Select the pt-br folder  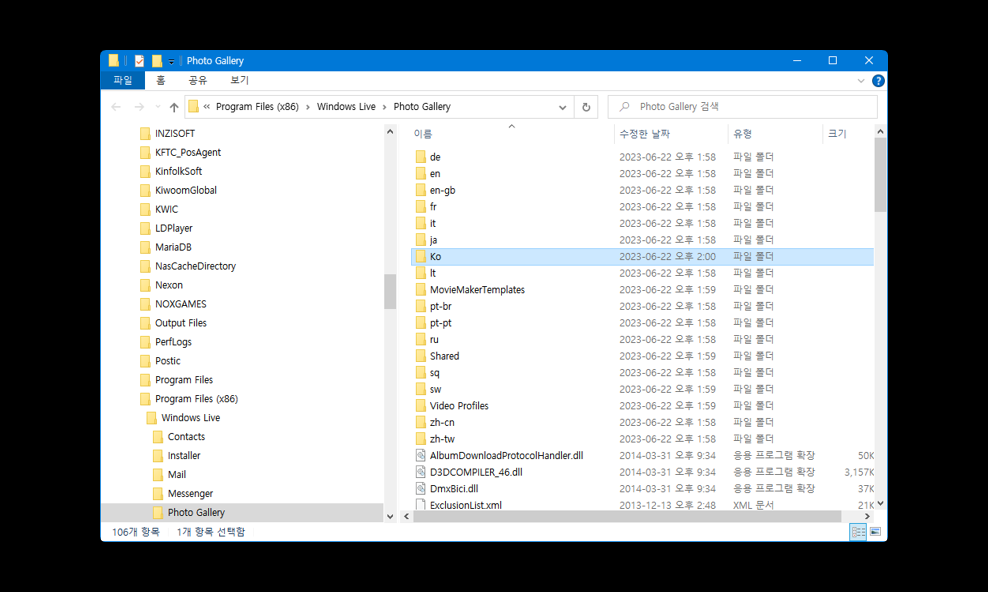coord(440,306)
